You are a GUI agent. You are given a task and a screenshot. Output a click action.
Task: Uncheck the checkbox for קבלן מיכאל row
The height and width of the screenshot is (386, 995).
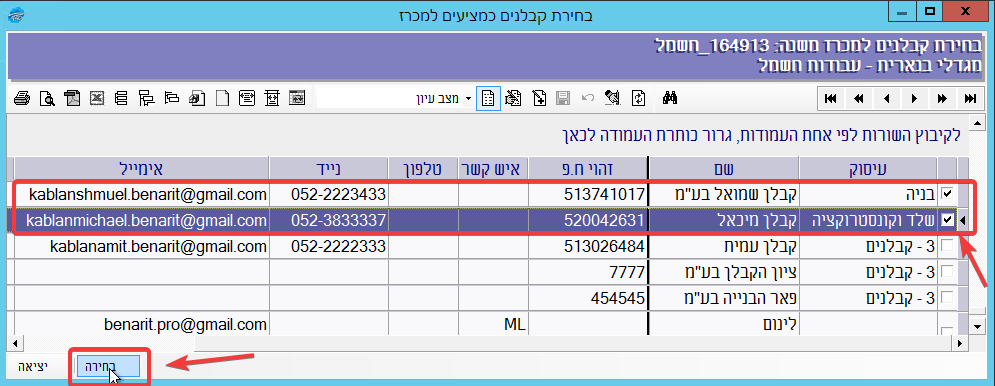pos(947,220)
